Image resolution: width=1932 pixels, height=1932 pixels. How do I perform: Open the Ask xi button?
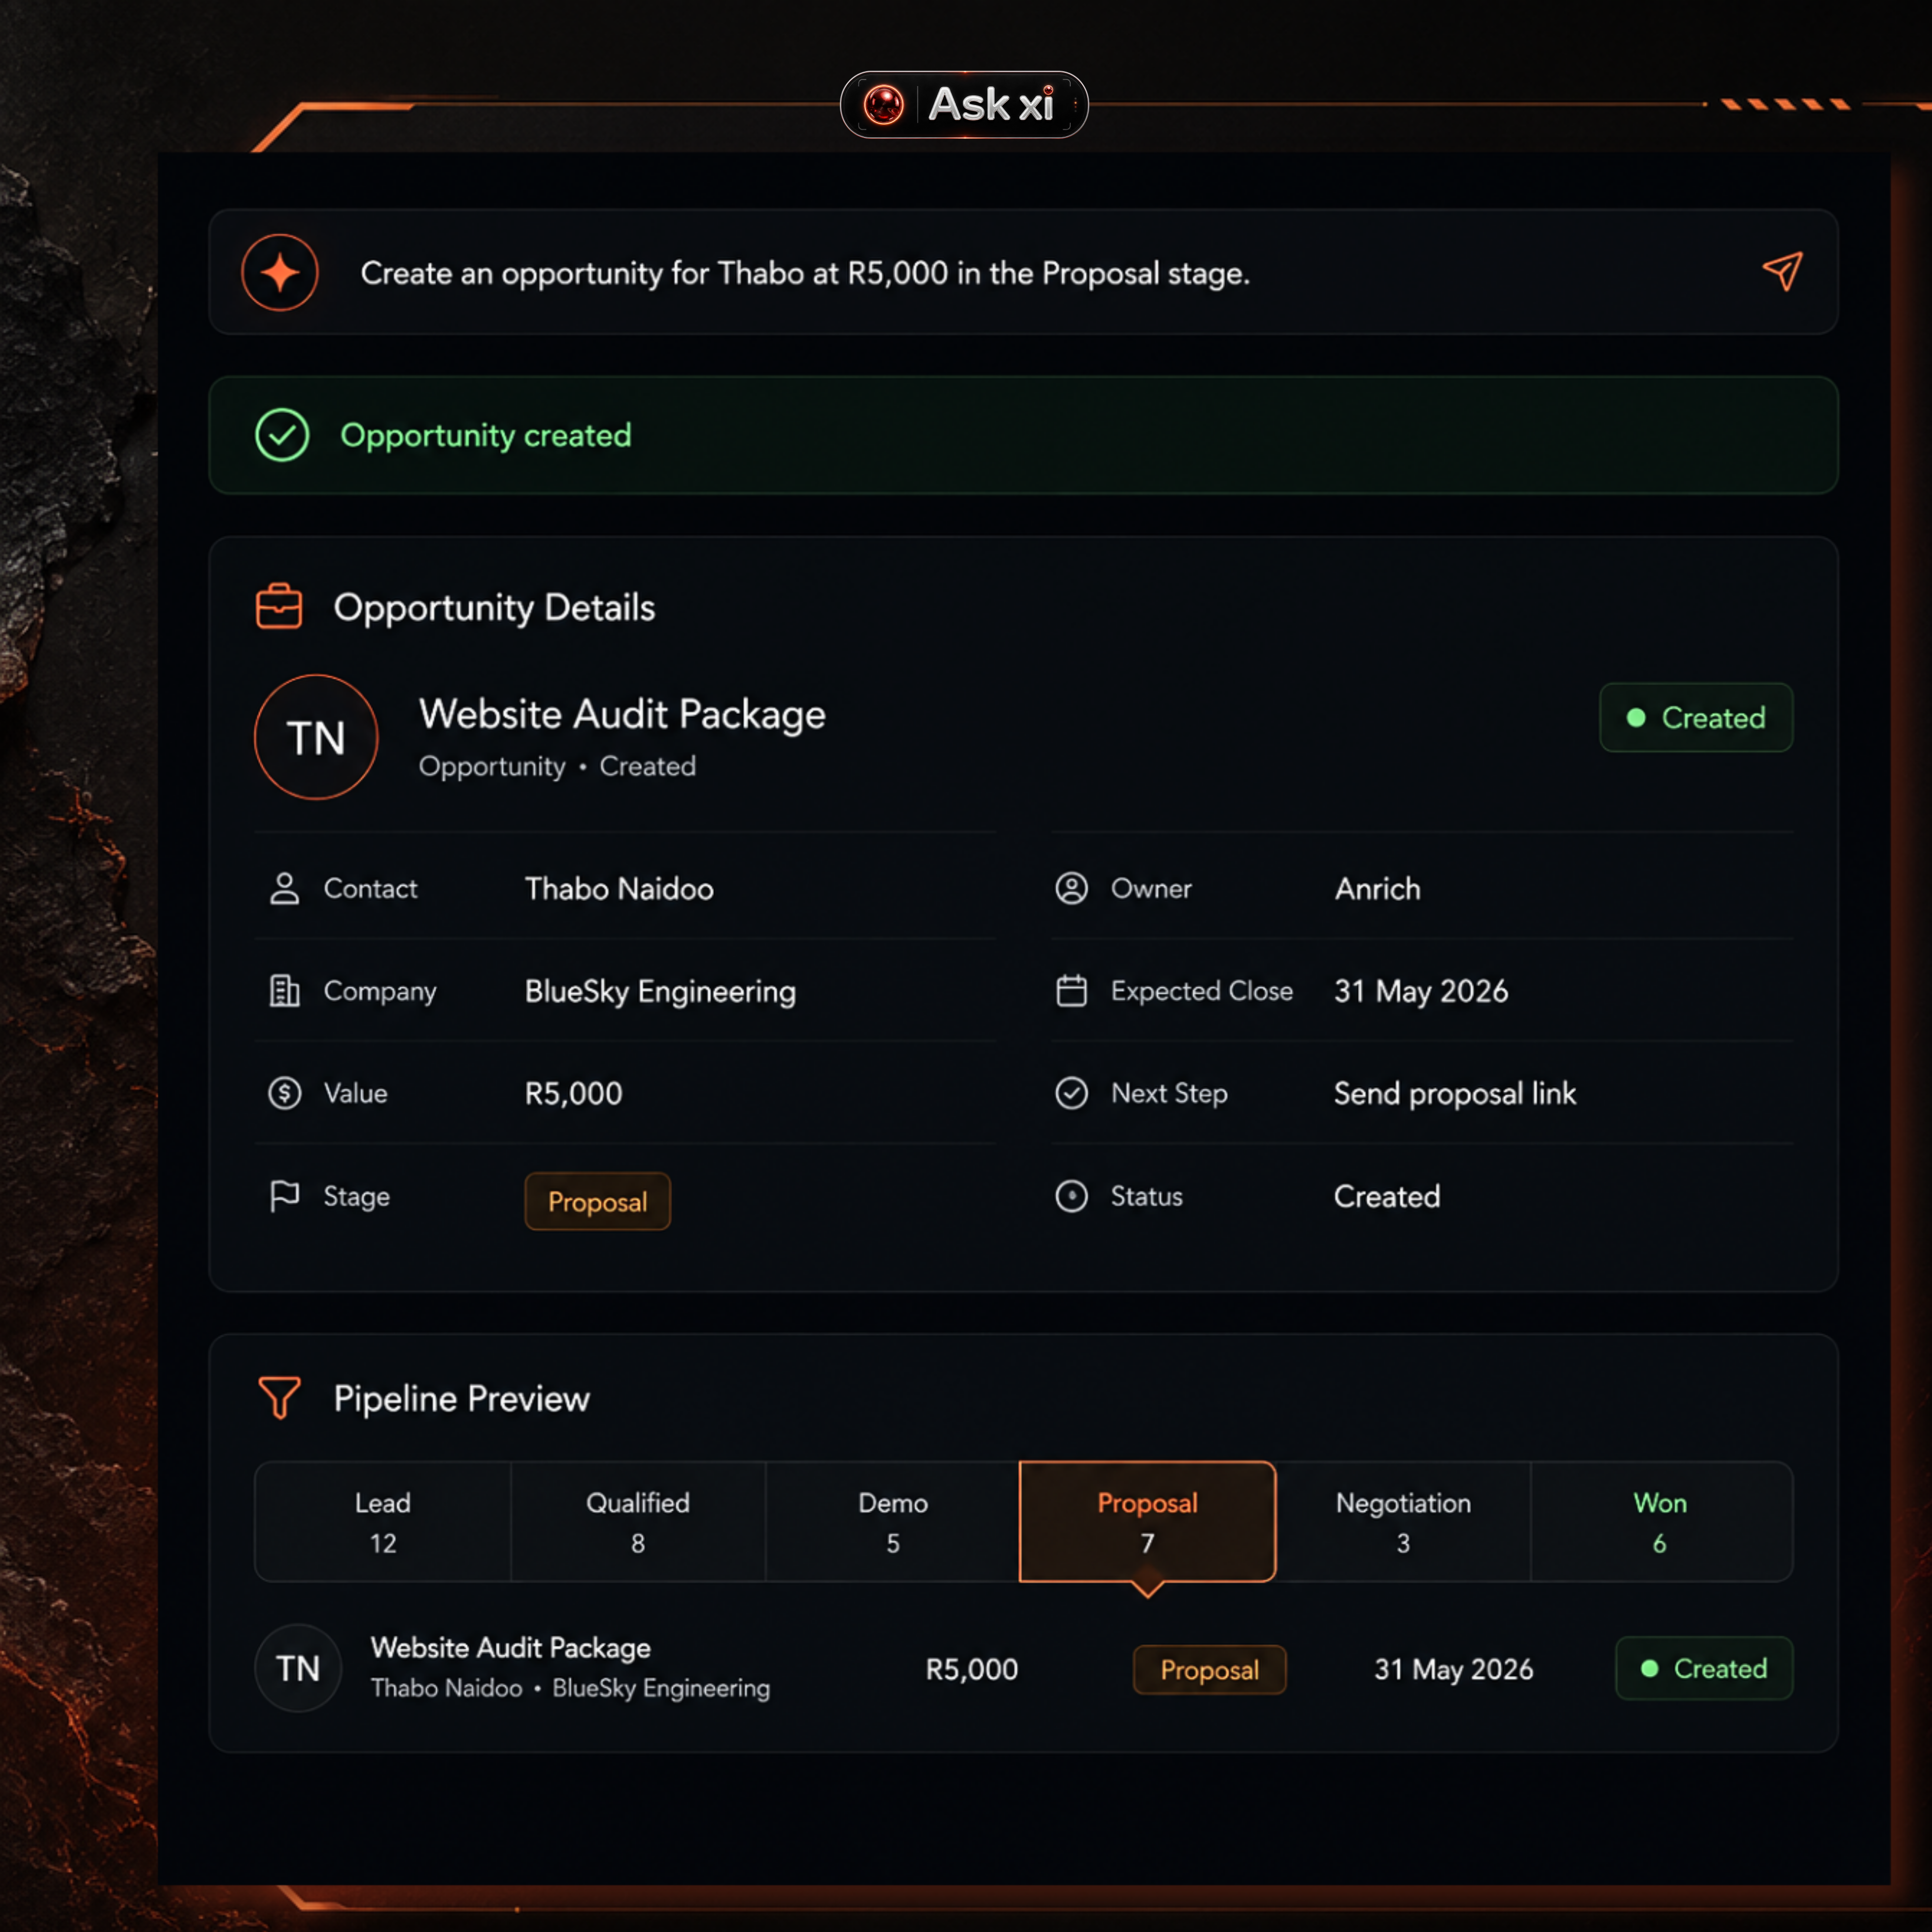click(x=964, y=104)
